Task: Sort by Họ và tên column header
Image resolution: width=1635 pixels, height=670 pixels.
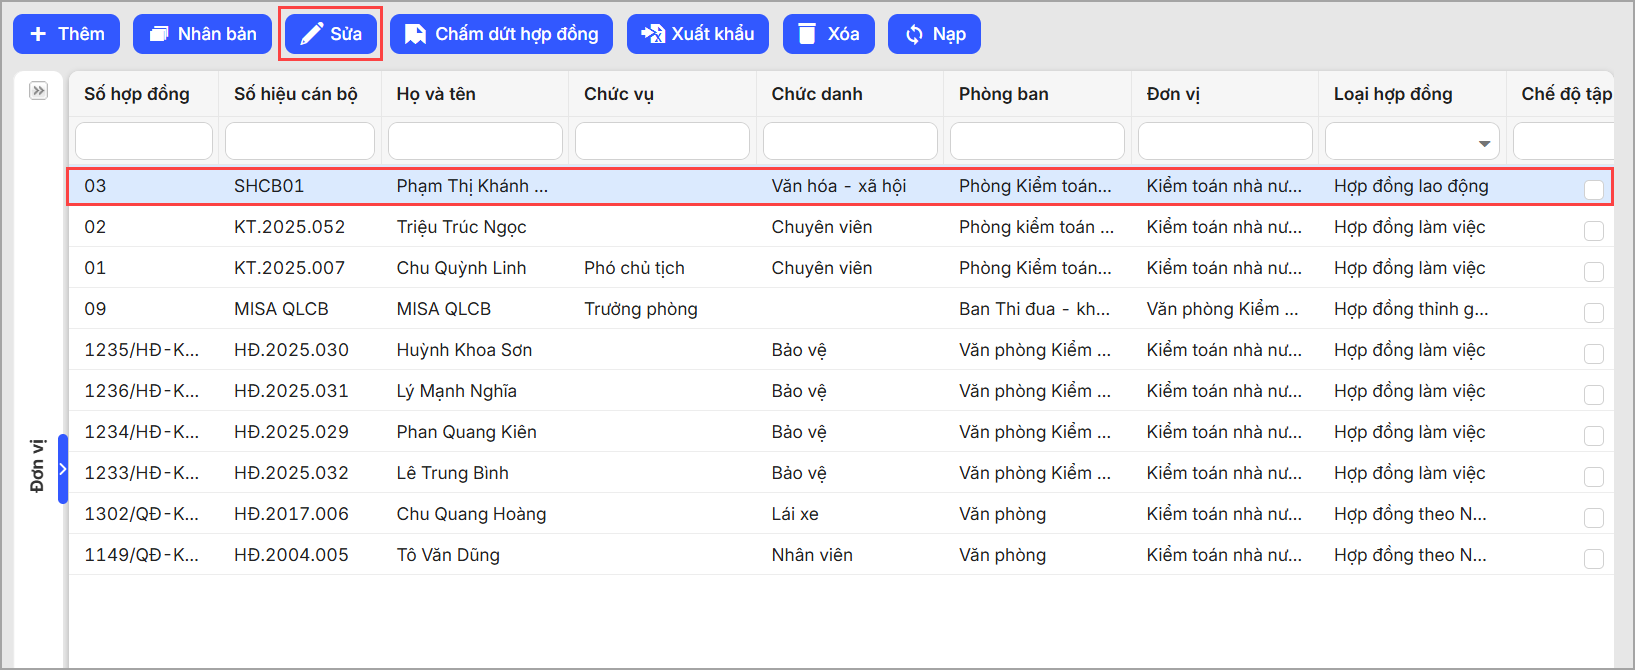Action: (436, 94)
